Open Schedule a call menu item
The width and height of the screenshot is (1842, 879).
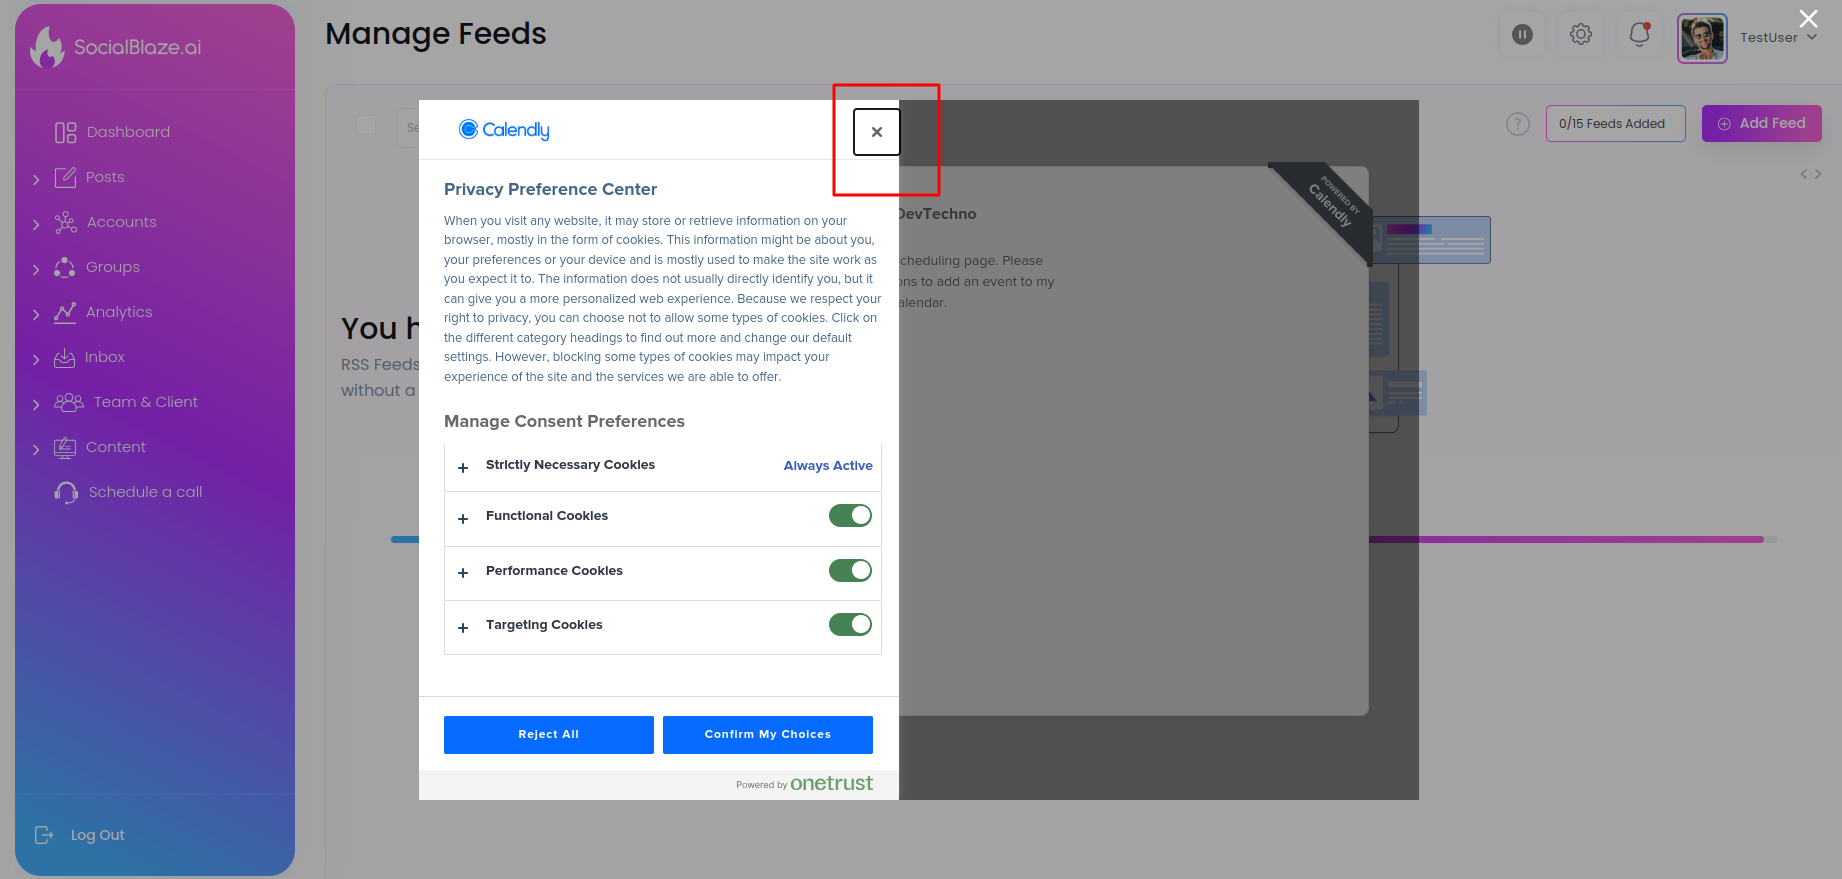click(145, 492)
